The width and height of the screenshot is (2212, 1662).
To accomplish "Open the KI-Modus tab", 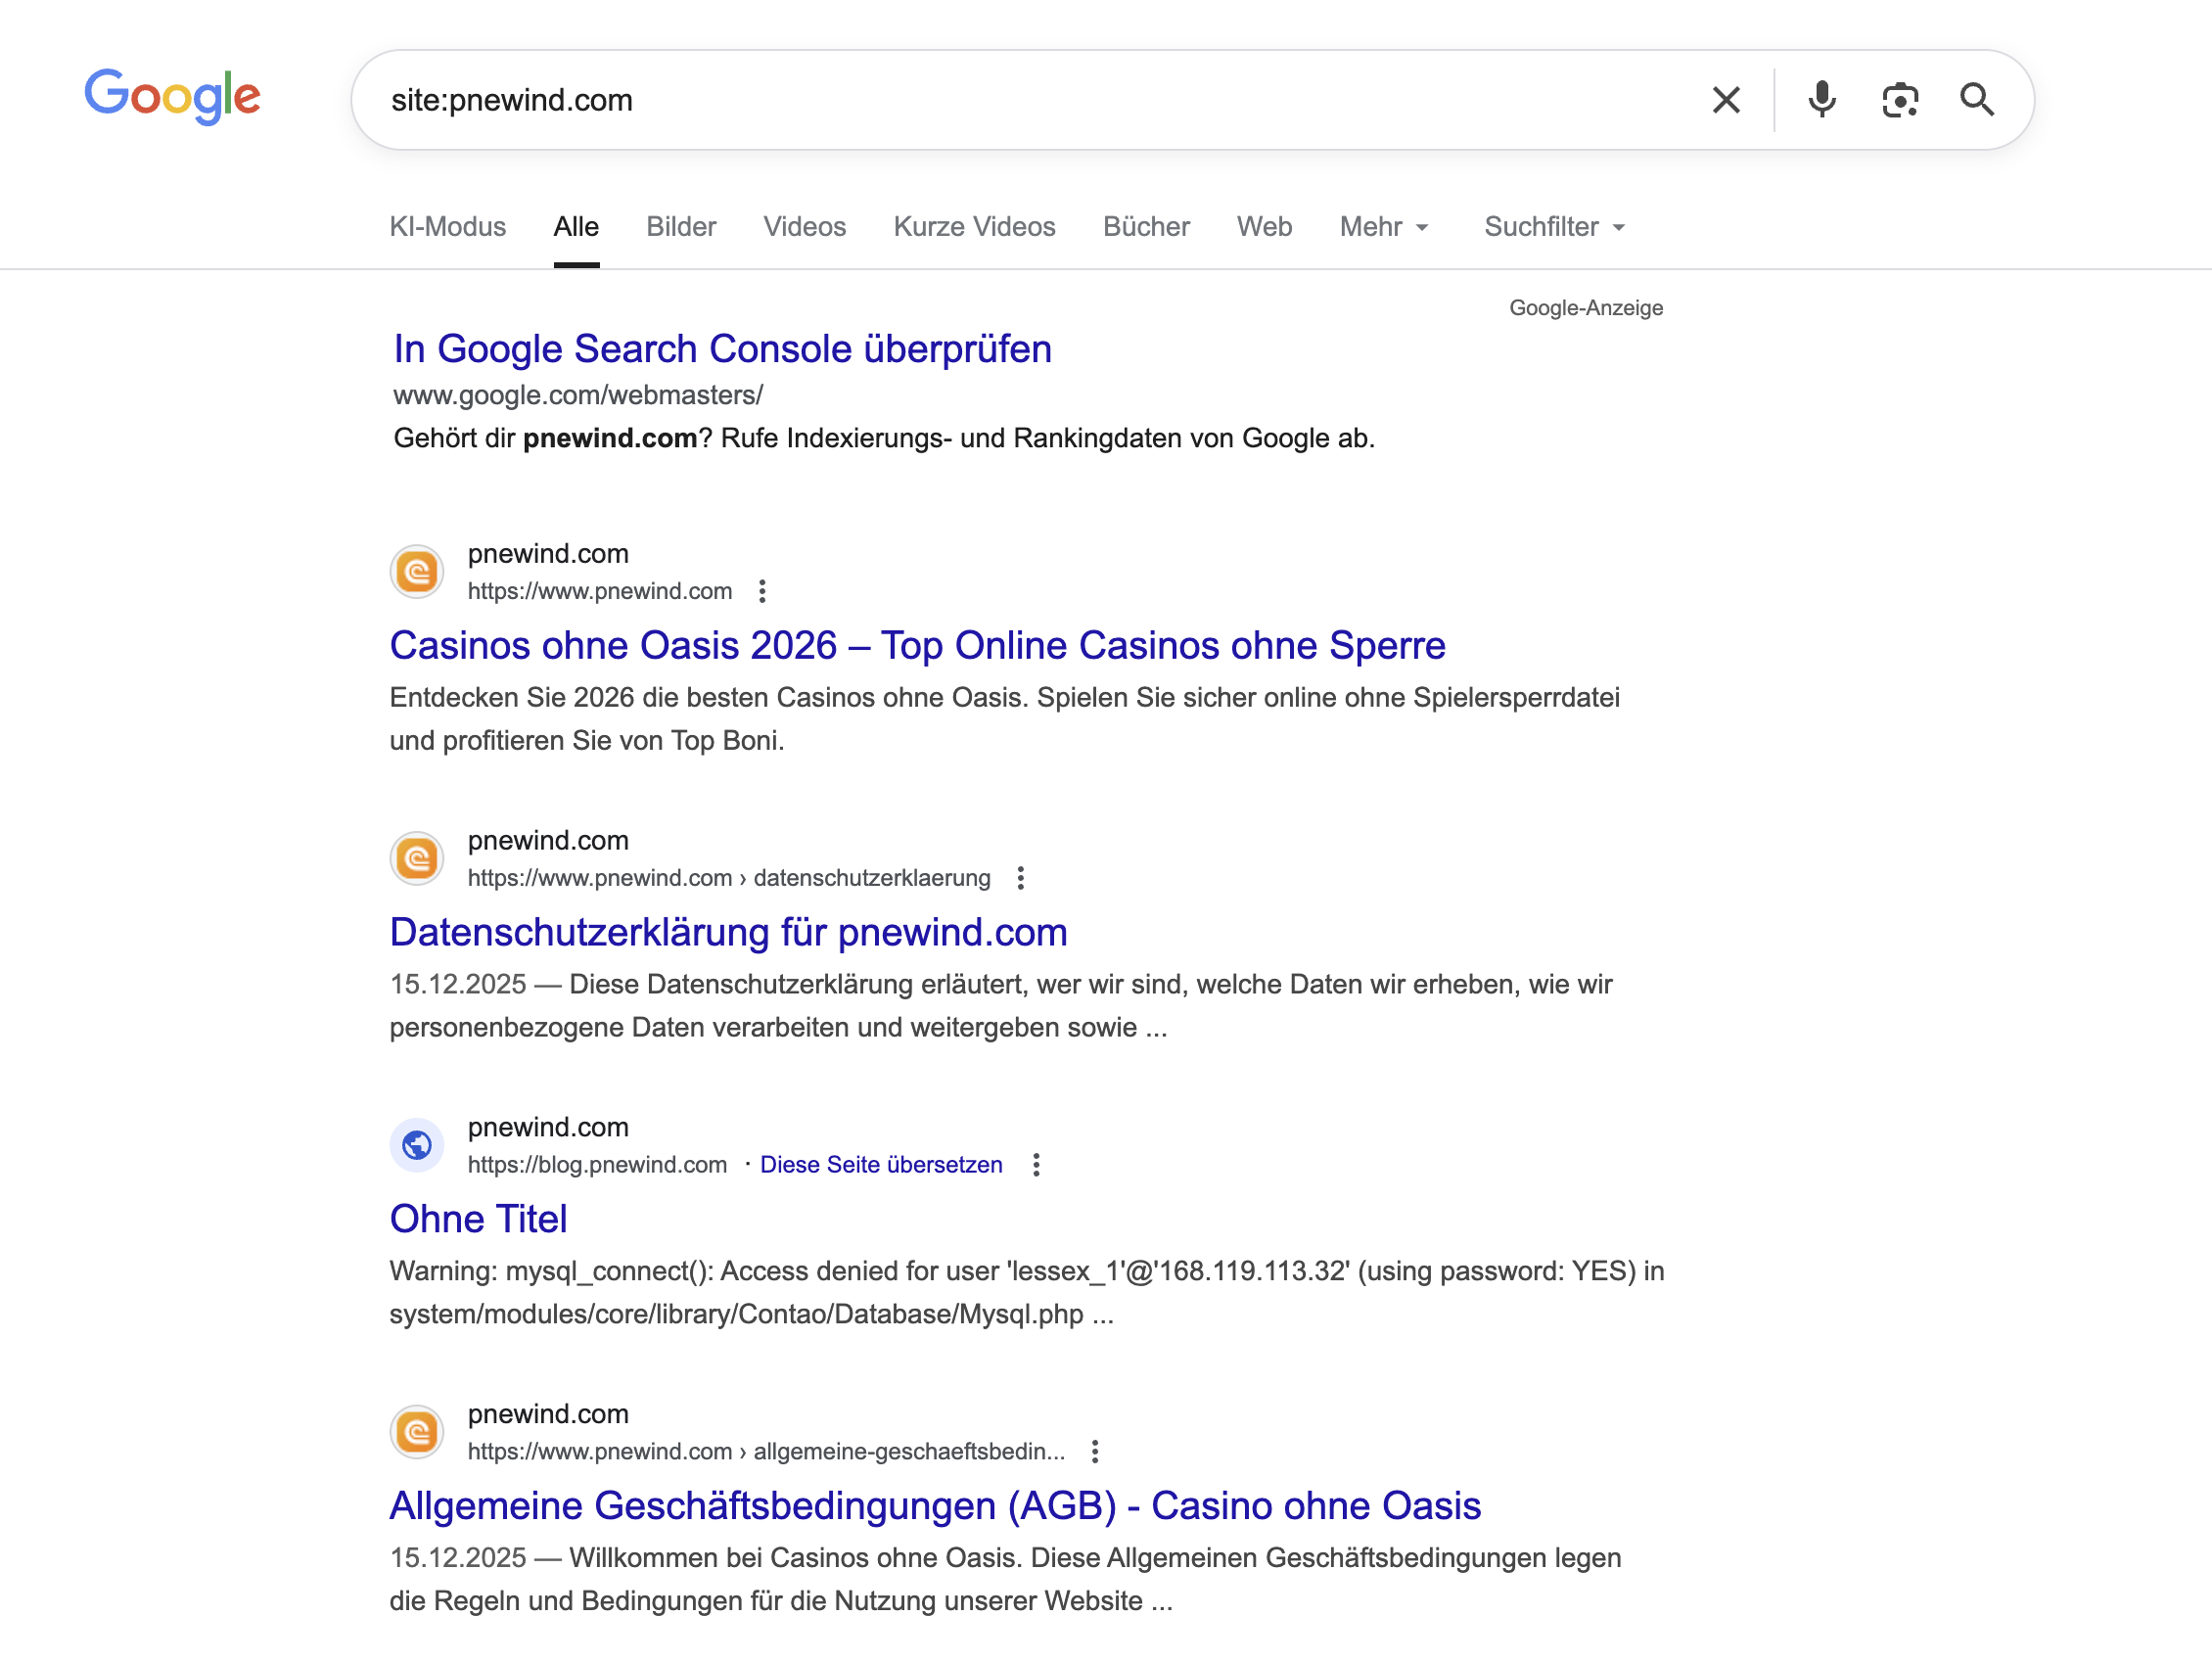I will pos(447,227).
